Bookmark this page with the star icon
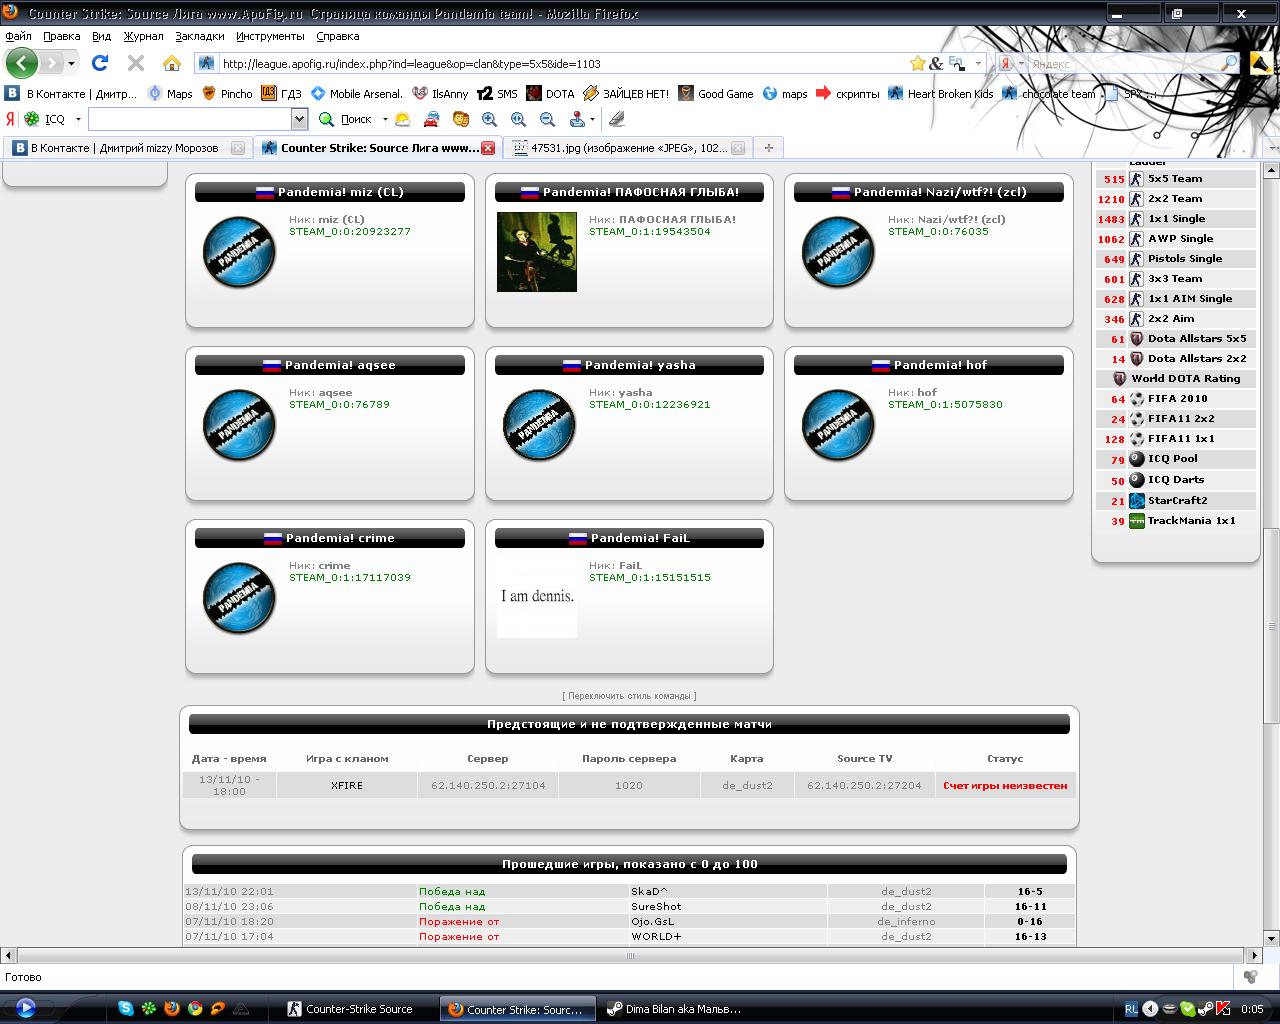The image size is (1280, 1024). (918, 63)
